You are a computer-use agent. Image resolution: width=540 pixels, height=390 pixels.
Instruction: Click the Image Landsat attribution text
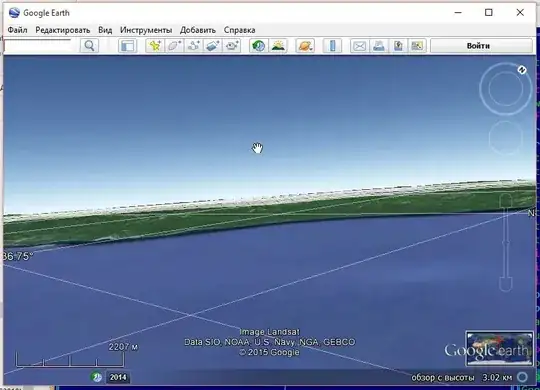270,332
